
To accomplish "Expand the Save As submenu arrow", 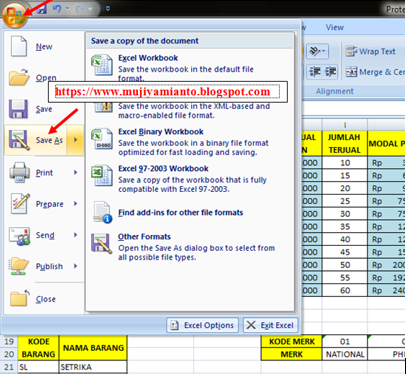I will 75,140.
